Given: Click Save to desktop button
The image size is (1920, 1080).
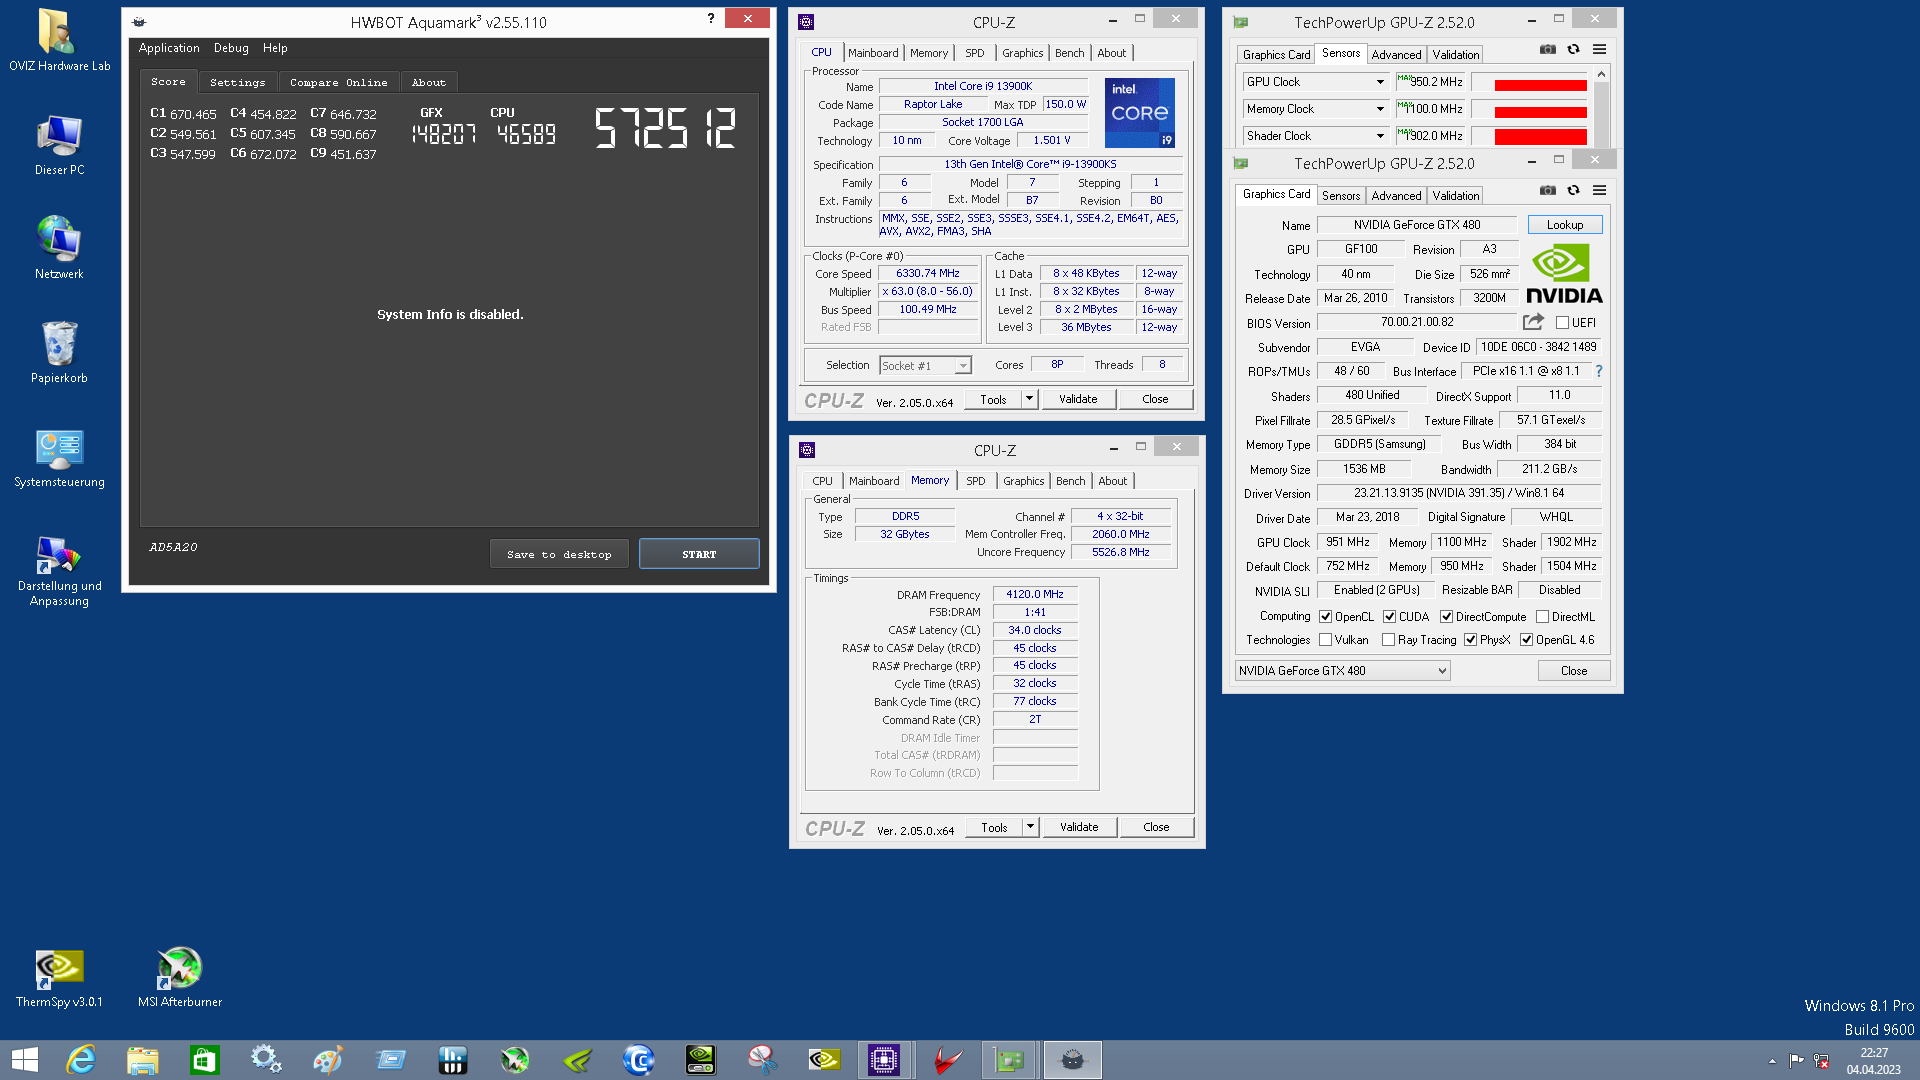Looking at the screenshot, I should point(559,554).
